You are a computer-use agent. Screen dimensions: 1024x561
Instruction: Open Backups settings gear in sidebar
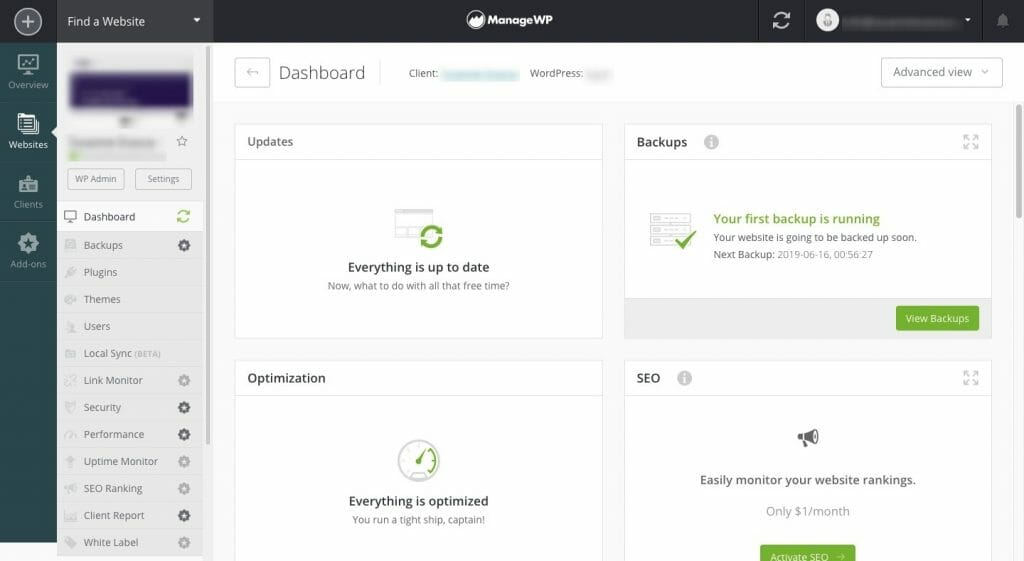(x=184, y=245)
